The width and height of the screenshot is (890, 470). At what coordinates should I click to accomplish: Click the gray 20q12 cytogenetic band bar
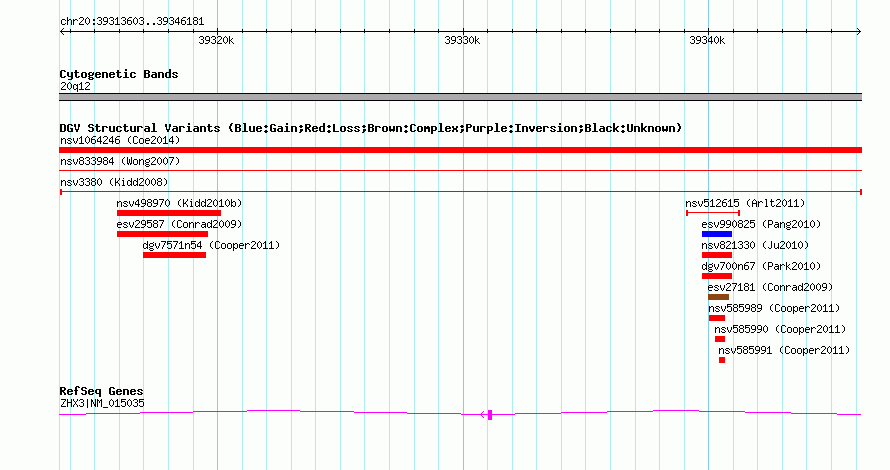tap(460, 97)
